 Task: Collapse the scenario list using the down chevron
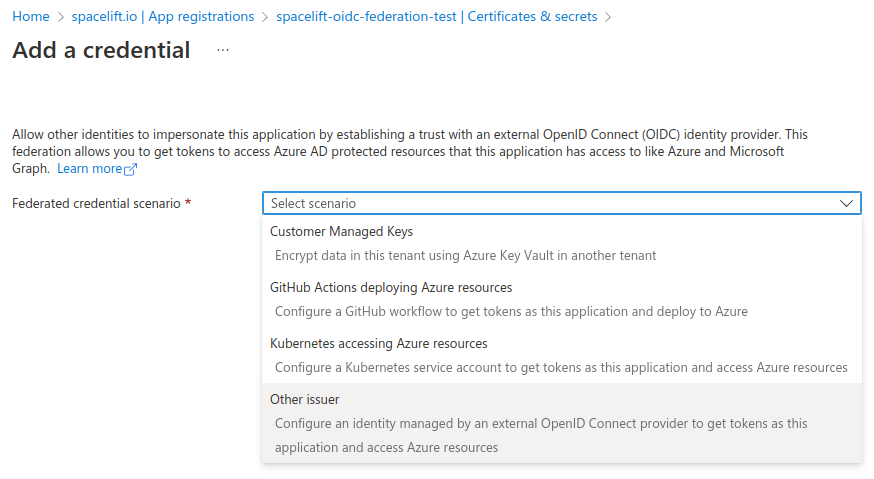click(x=847, y=203)
